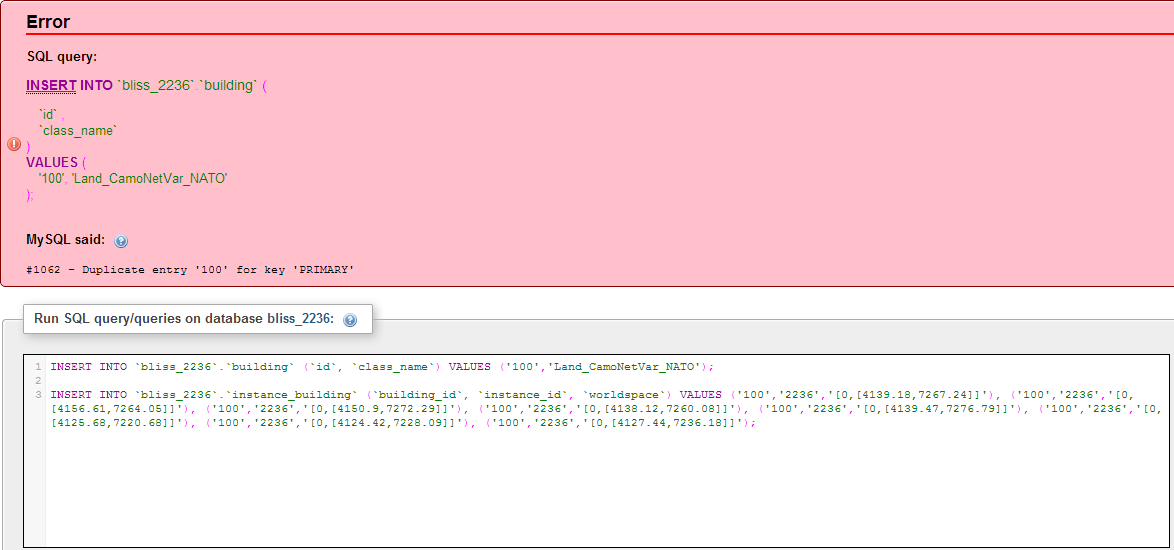Click line number 3 in the editor gutter

pos(37,394)
